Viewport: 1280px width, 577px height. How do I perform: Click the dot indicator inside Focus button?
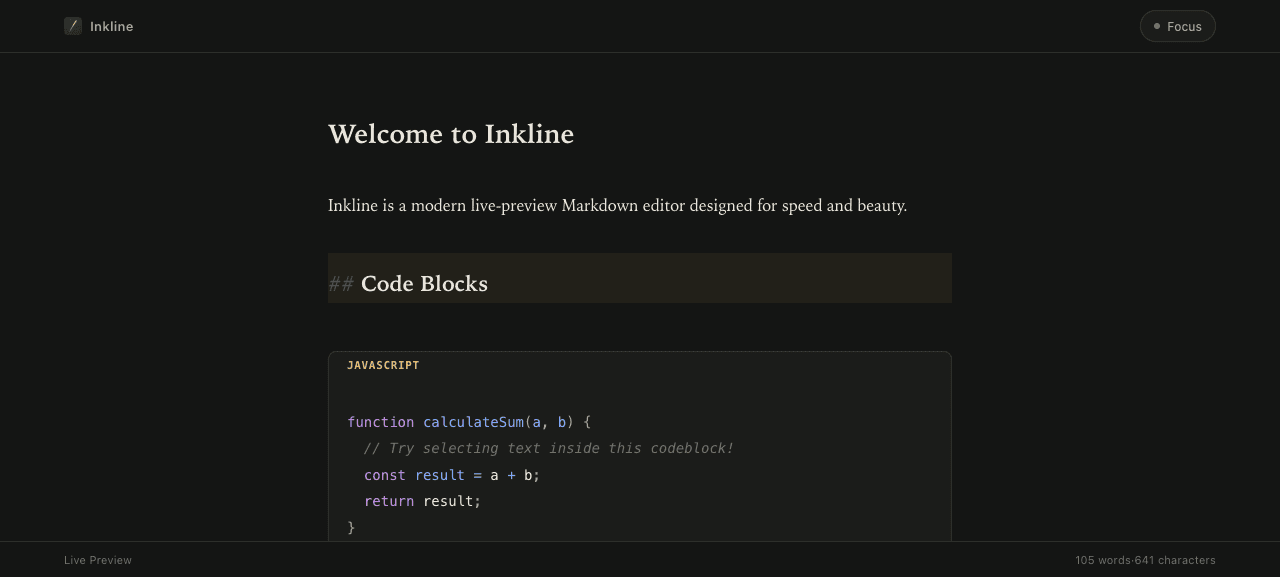[1157, 26]
